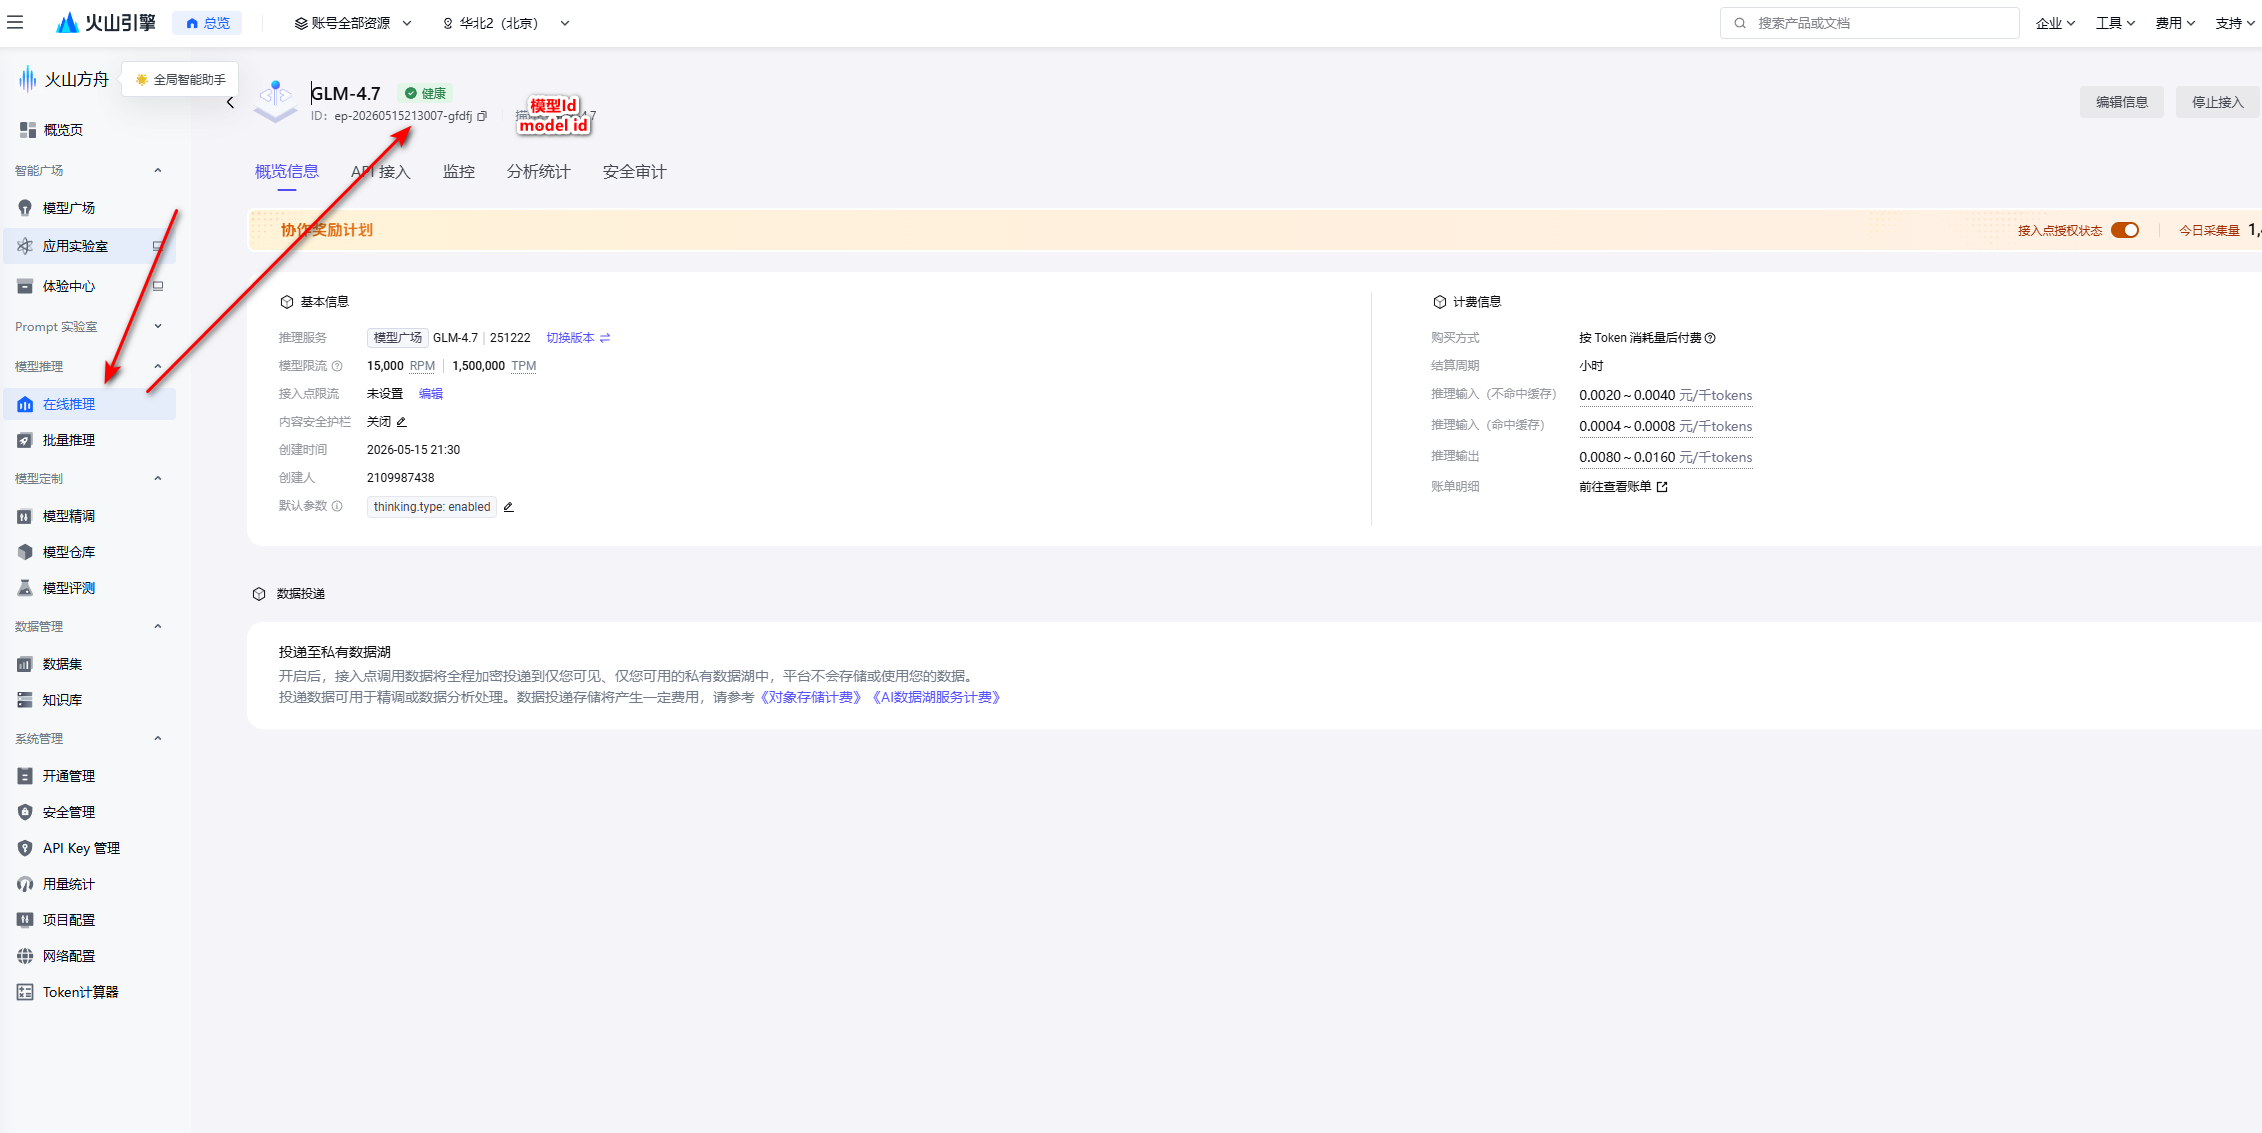Switch to the 安全审计 tab
The width and height of the screenshot is (2262, 1133).
[x=634, y=172]
